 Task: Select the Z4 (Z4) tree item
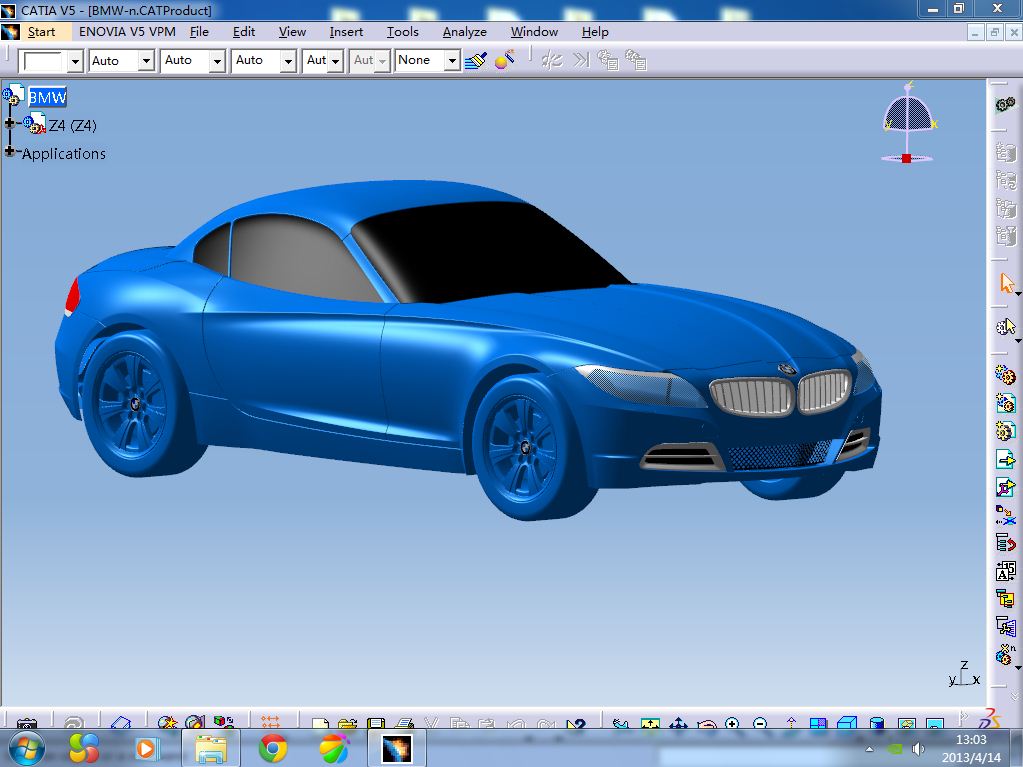pos(72,125)
